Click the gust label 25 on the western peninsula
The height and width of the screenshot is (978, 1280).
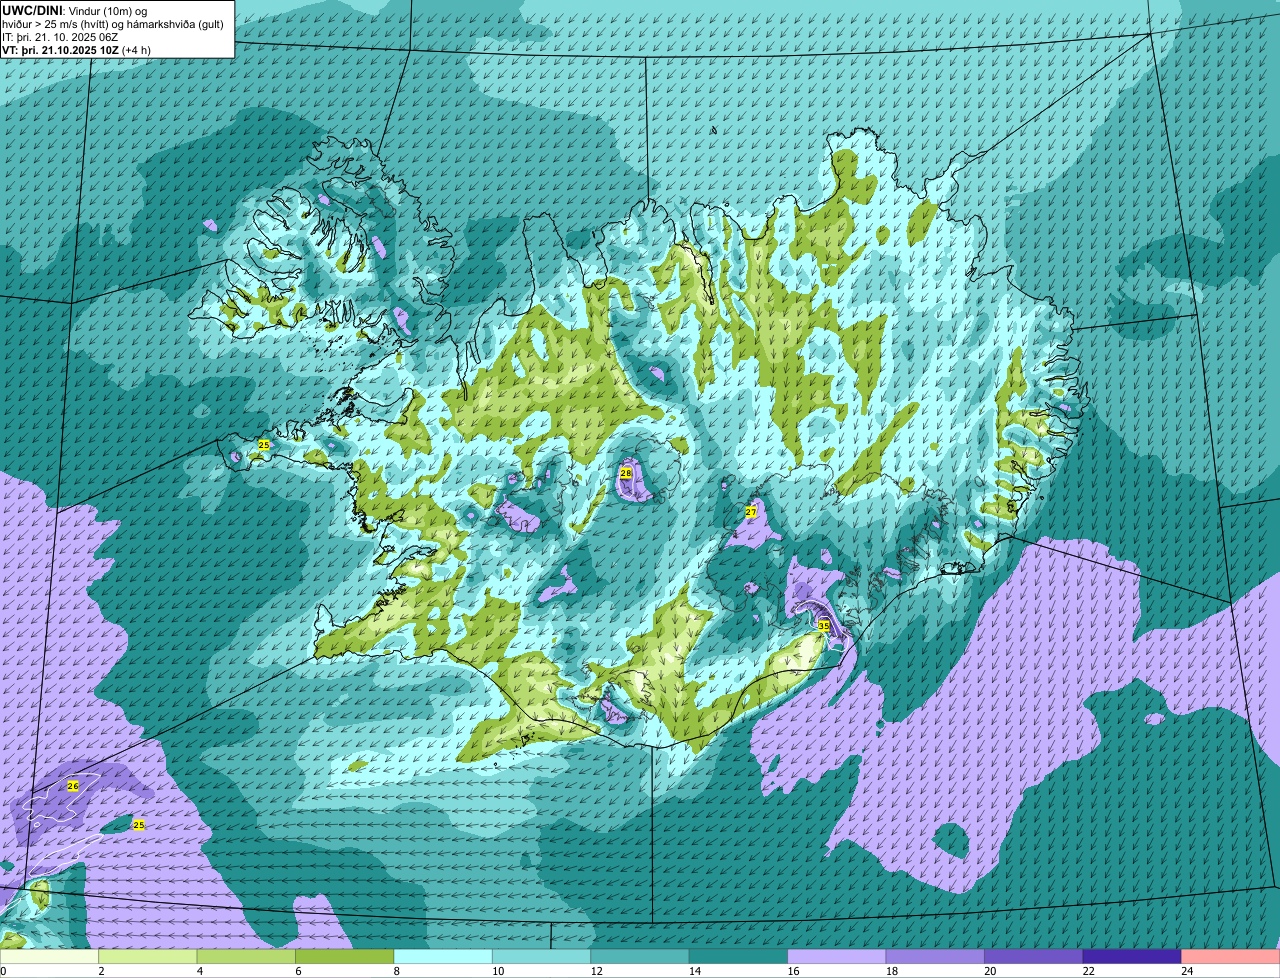coord(264,445)
